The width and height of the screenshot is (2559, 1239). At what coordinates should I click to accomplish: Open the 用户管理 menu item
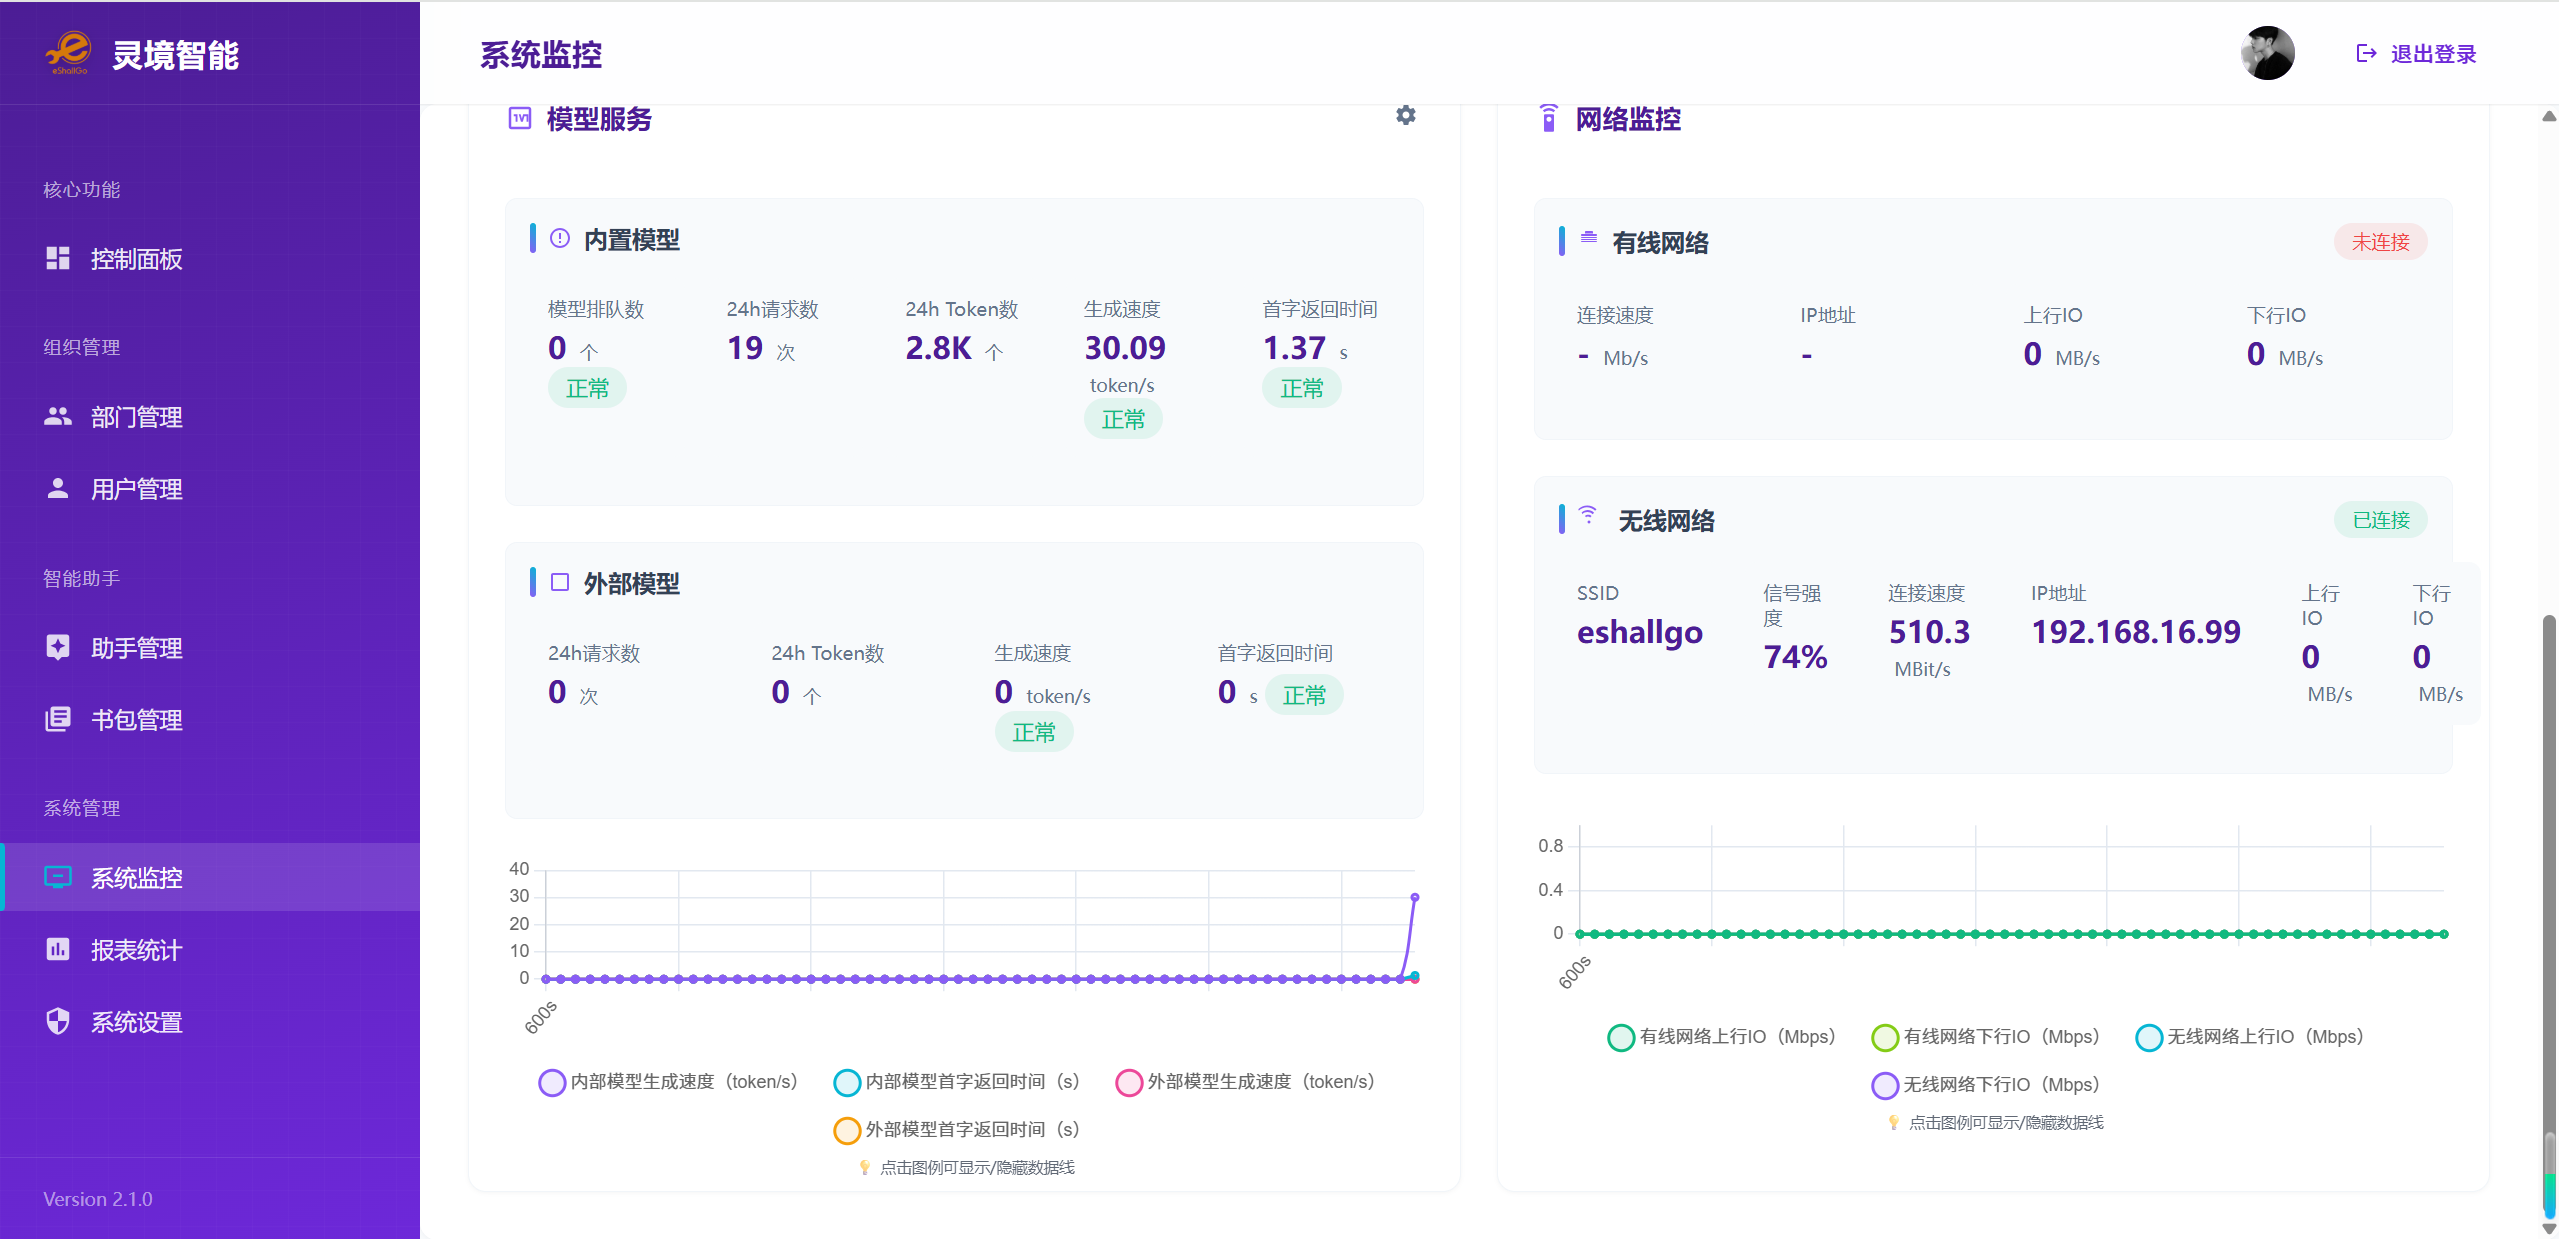(136, 489)
